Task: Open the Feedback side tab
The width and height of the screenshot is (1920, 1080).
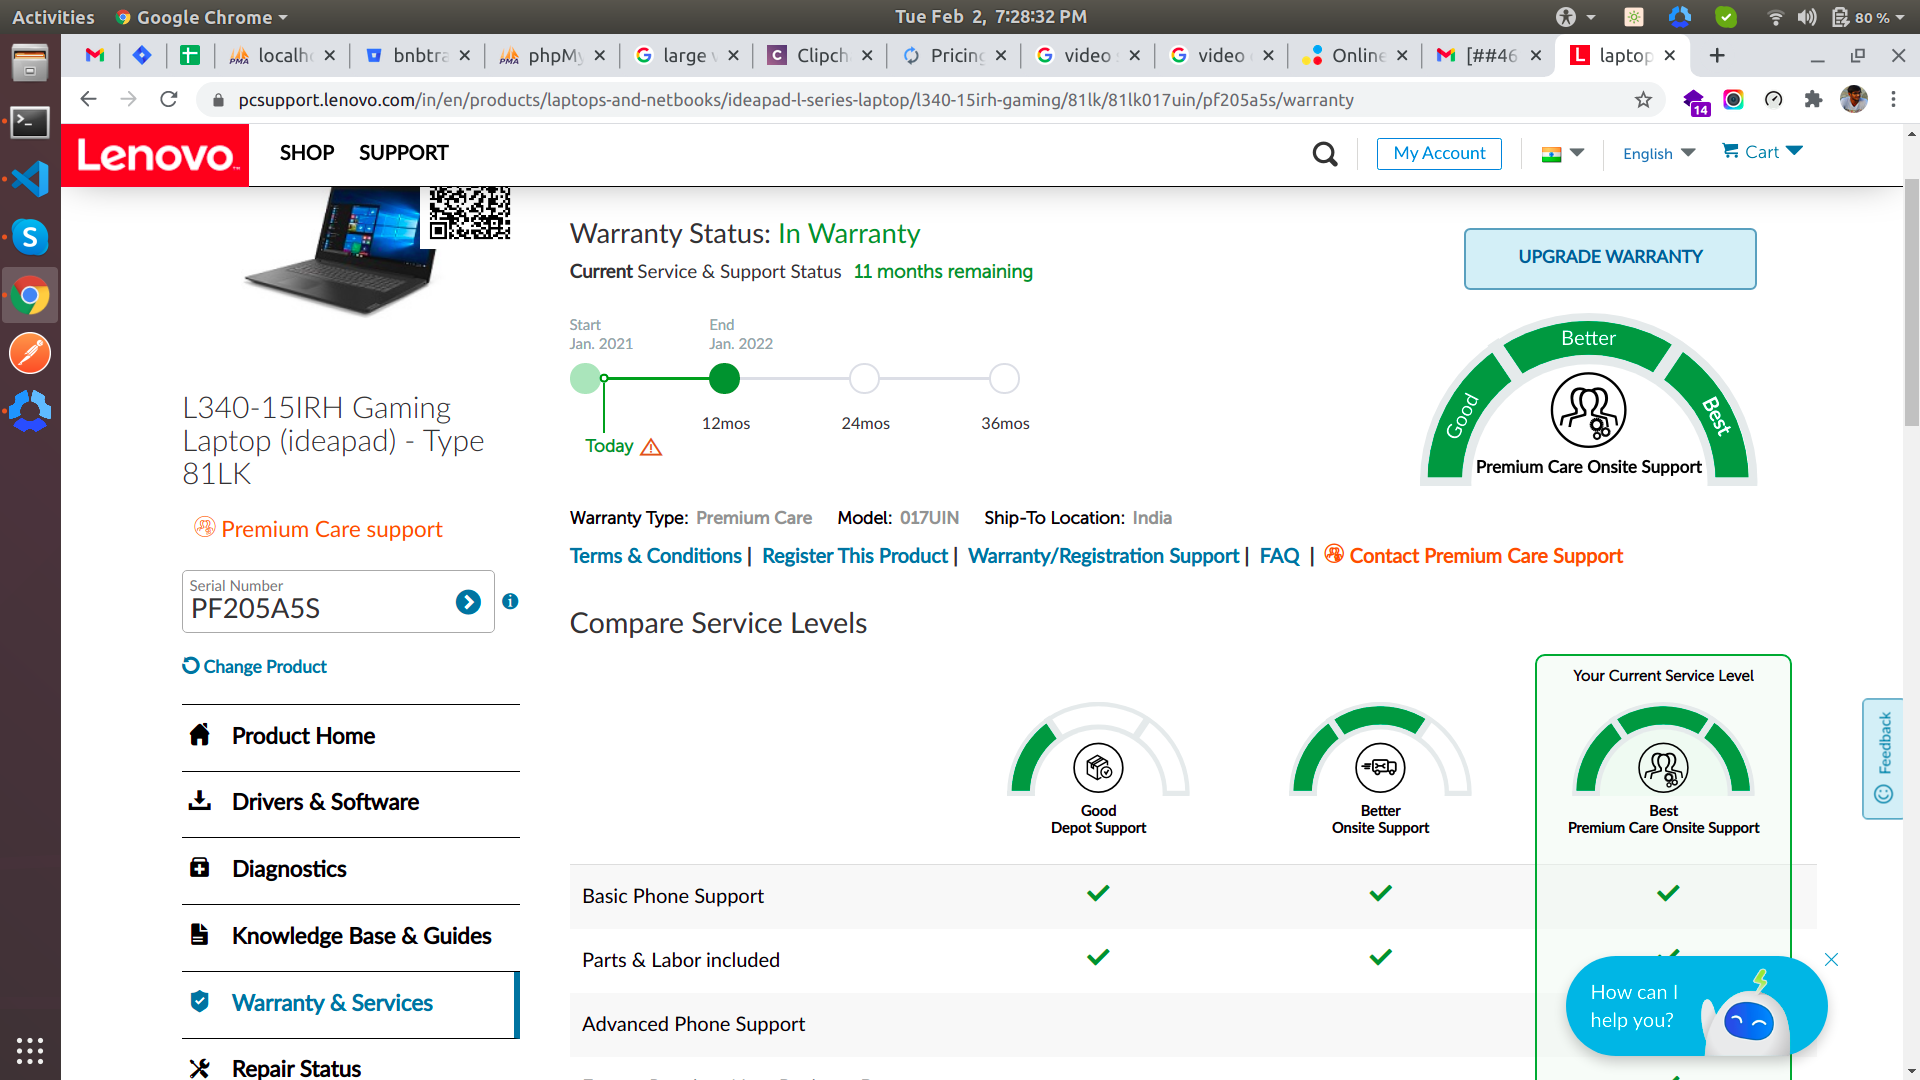Action: tap(1883, 758)
